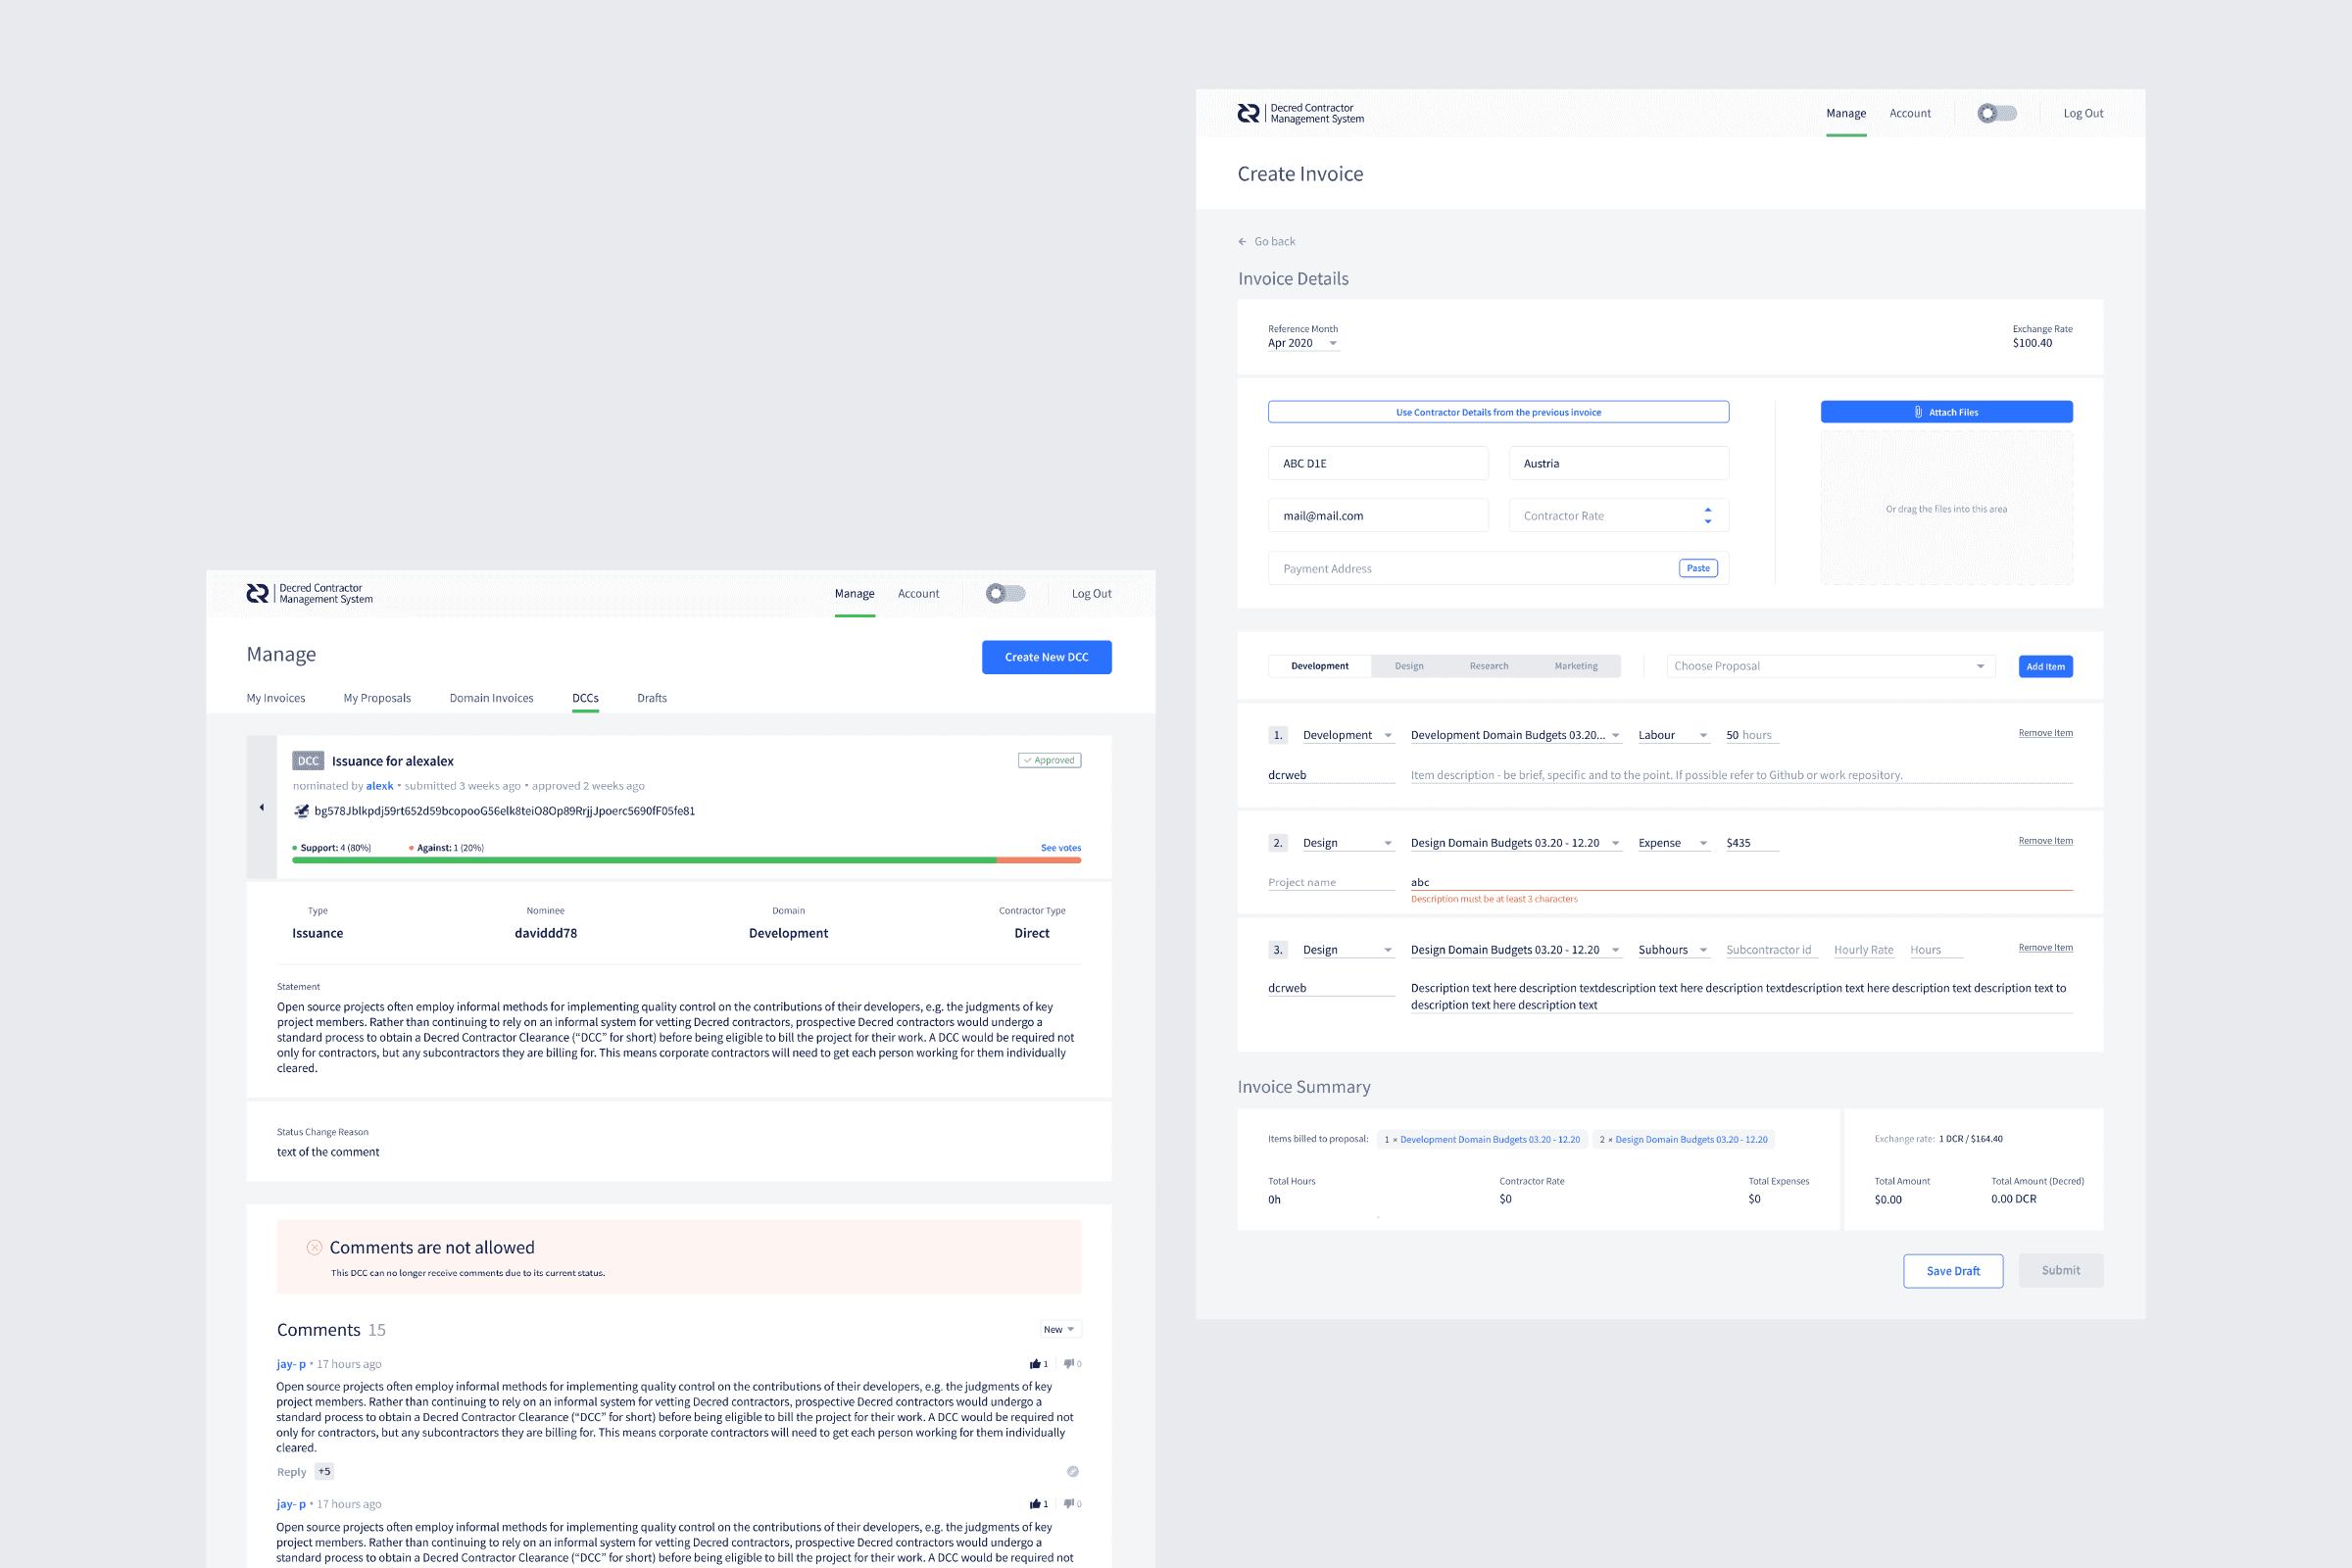Click the See votes link
The width and height of the screenshot is (2352, 1568).
(x=1060, y=848)
